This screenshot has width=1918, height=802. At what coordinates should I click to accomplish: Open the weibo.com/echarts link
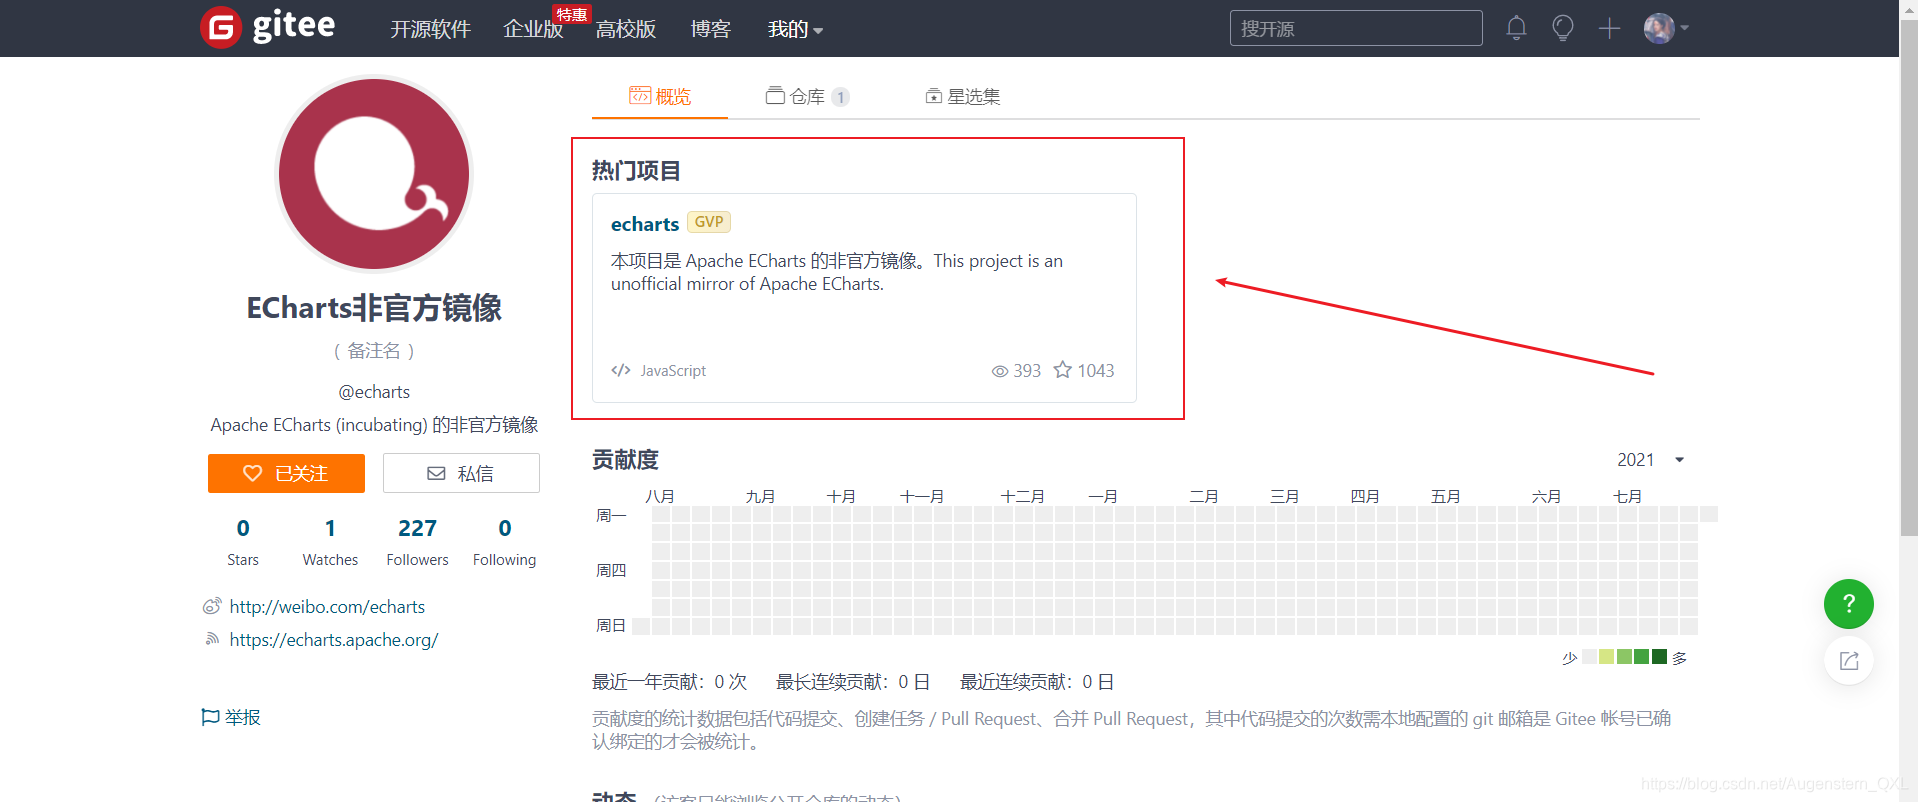pyautogui.click(x=327, y=607)
